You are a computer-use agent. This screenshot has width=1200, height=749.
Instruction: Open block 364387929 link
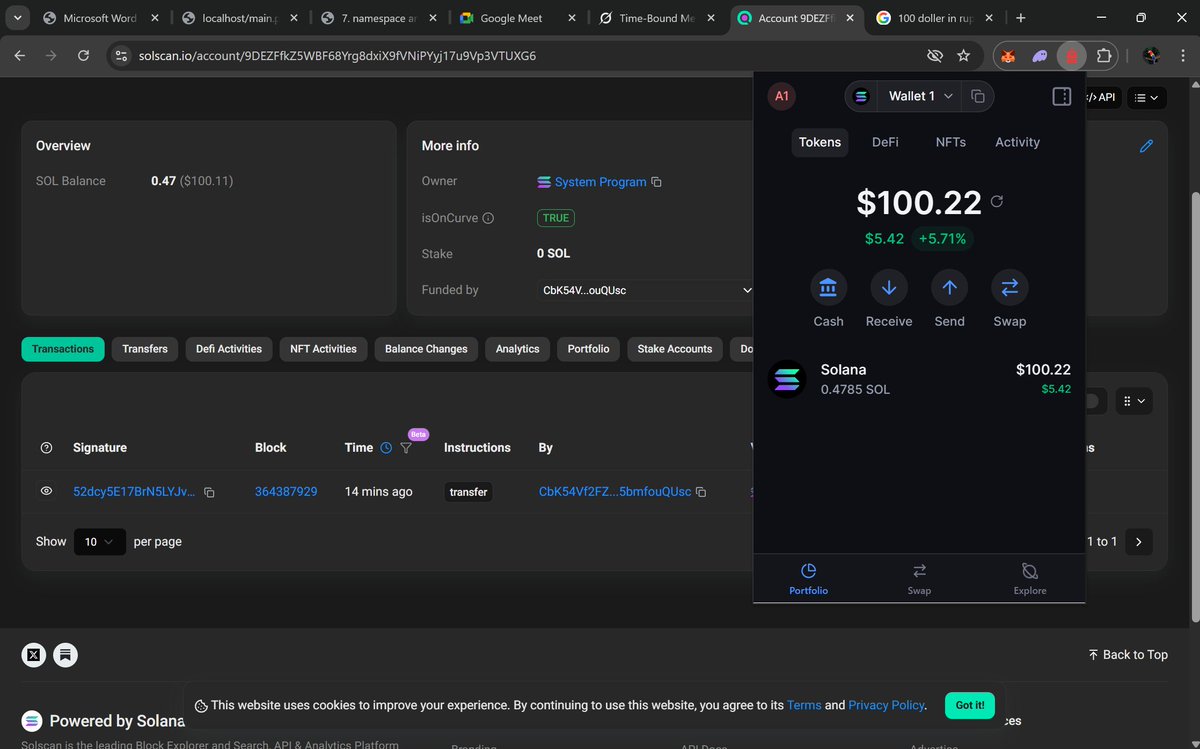tap(286, 492)
